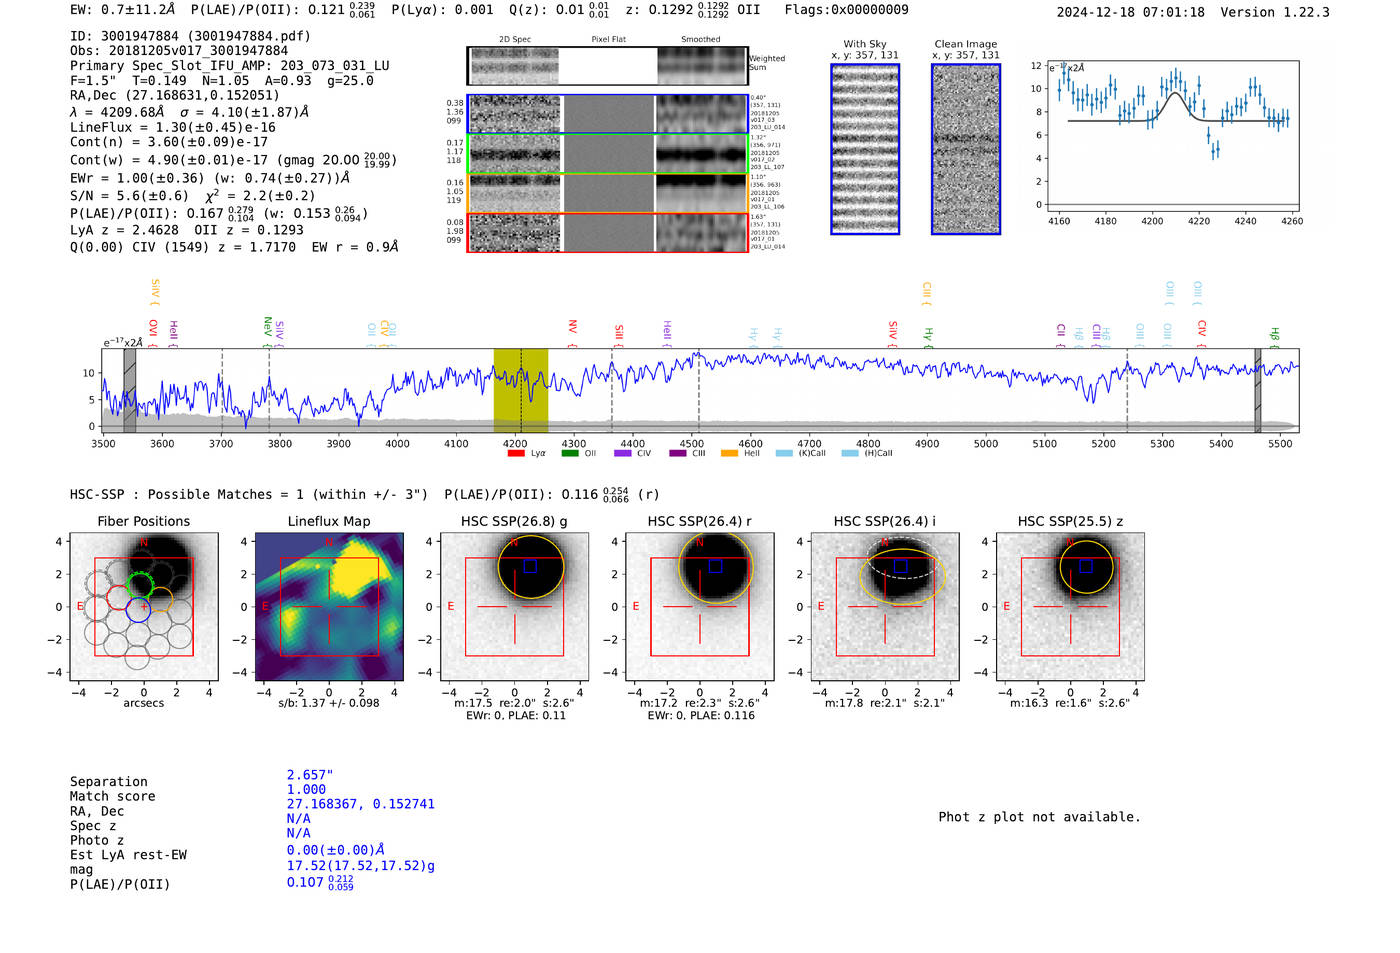Click the white dashed ellipse in HSC i image

(902, 558)
